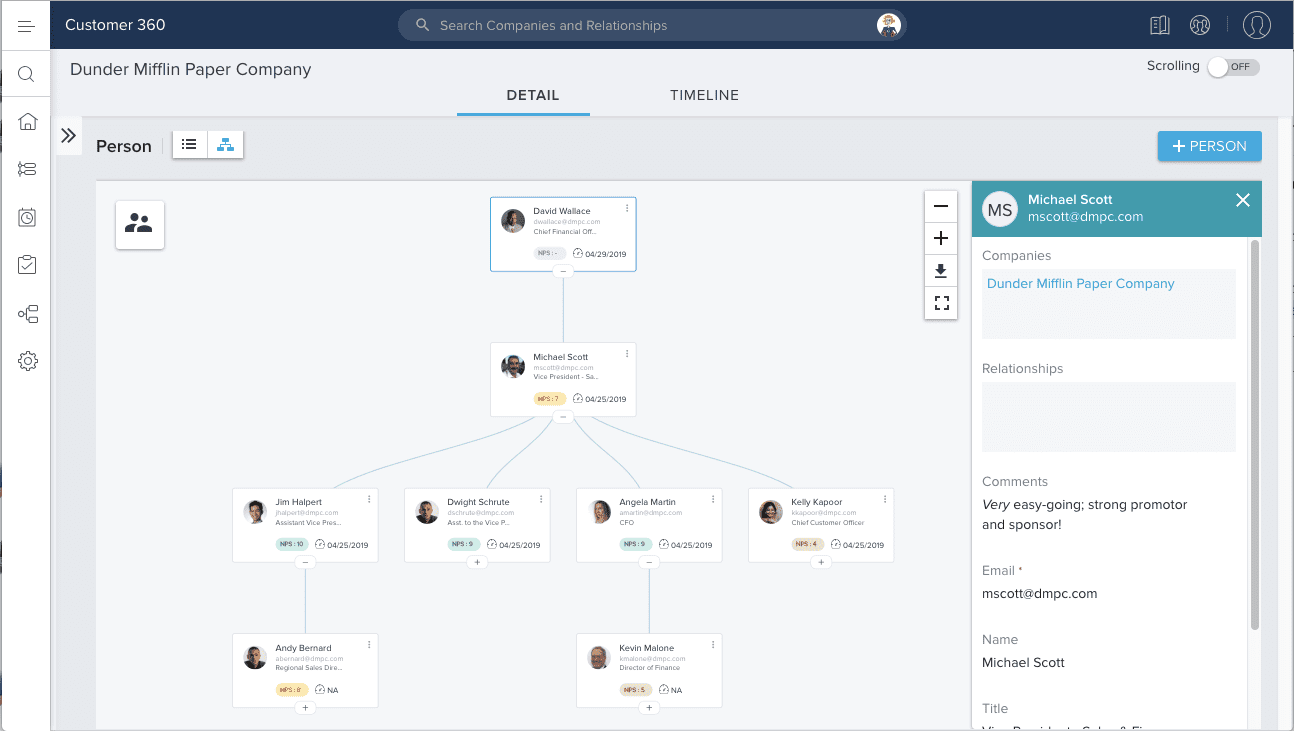Viewport: 1294px width, 731px height.
Task: Select the DETAIL tab
Action: tap(532, 96)
